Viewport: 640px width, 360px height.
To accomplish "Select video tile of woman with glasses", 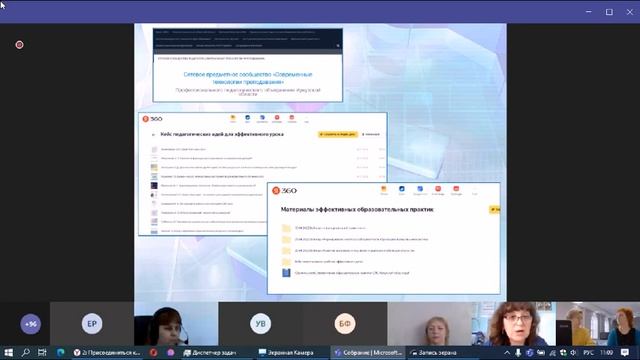I will pos(513,324).
